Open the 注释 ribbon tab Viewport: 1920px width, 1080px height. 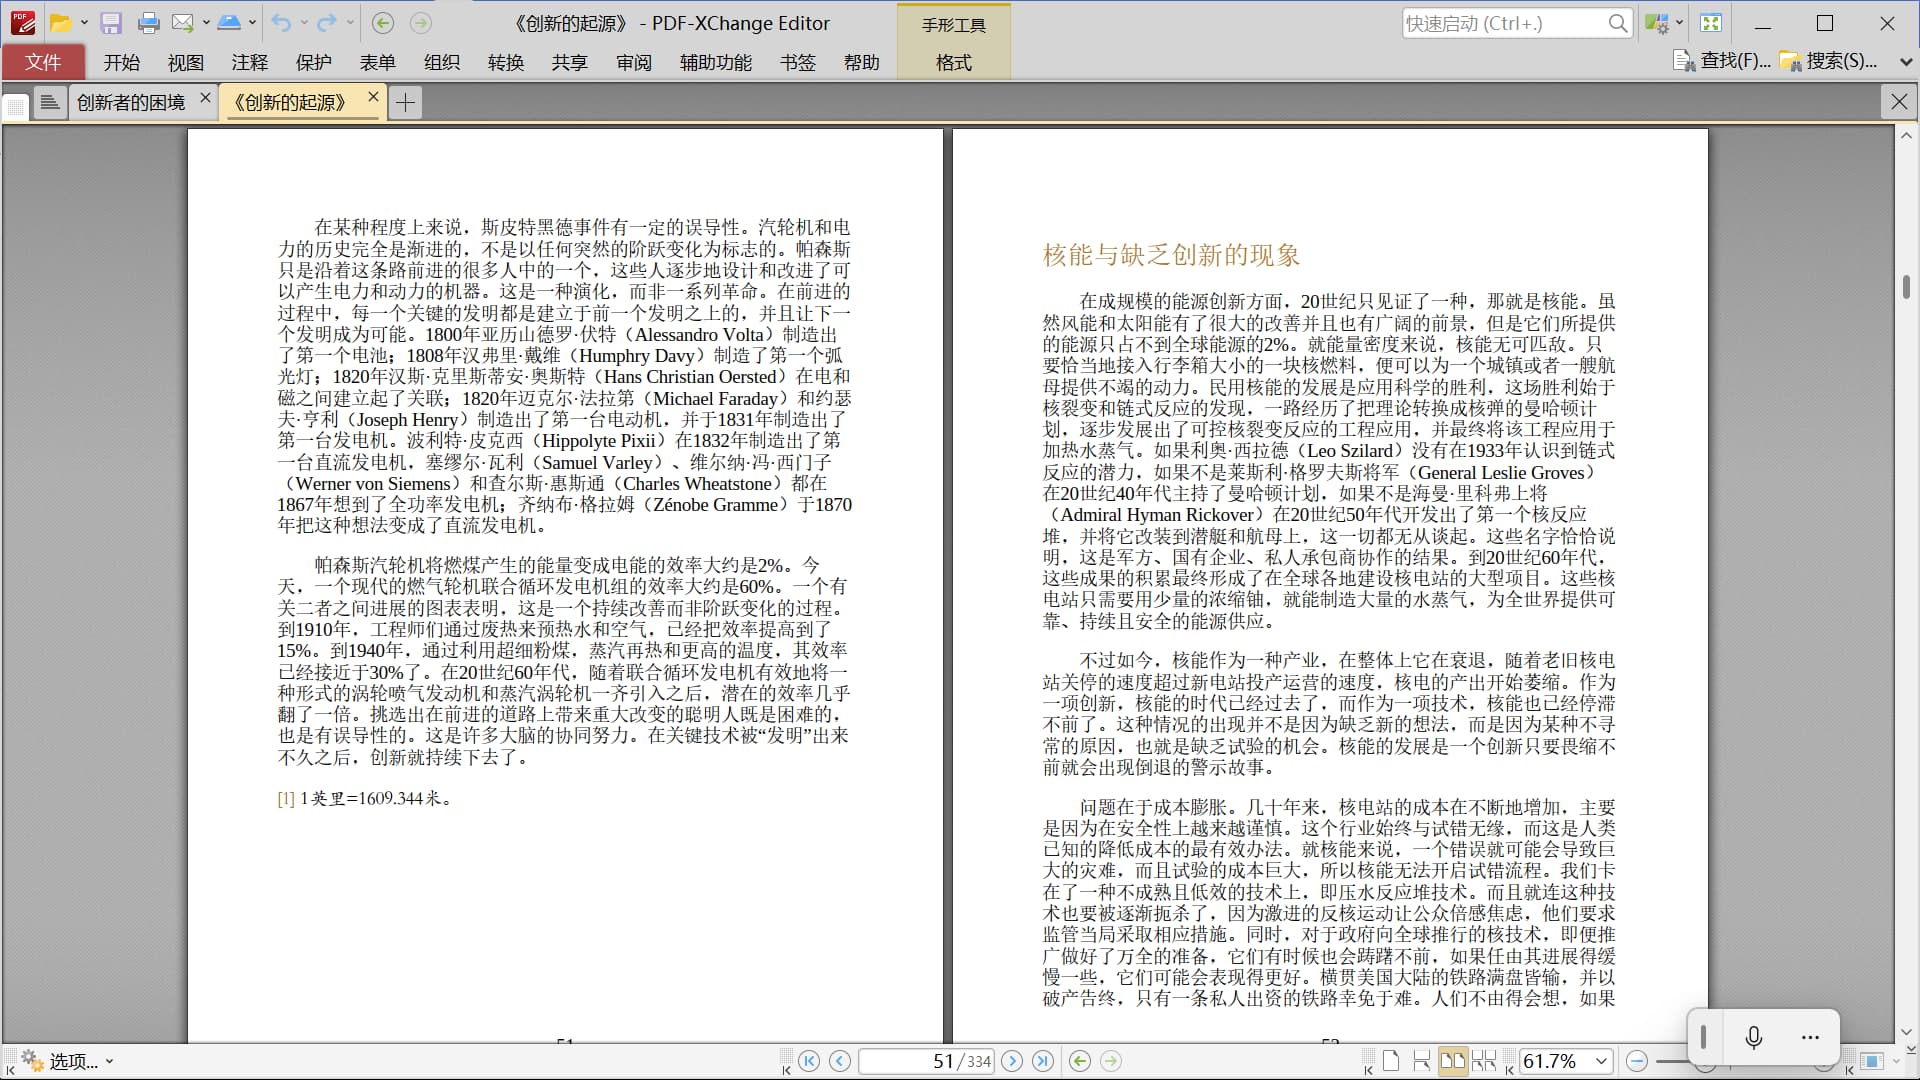[249, 62]
